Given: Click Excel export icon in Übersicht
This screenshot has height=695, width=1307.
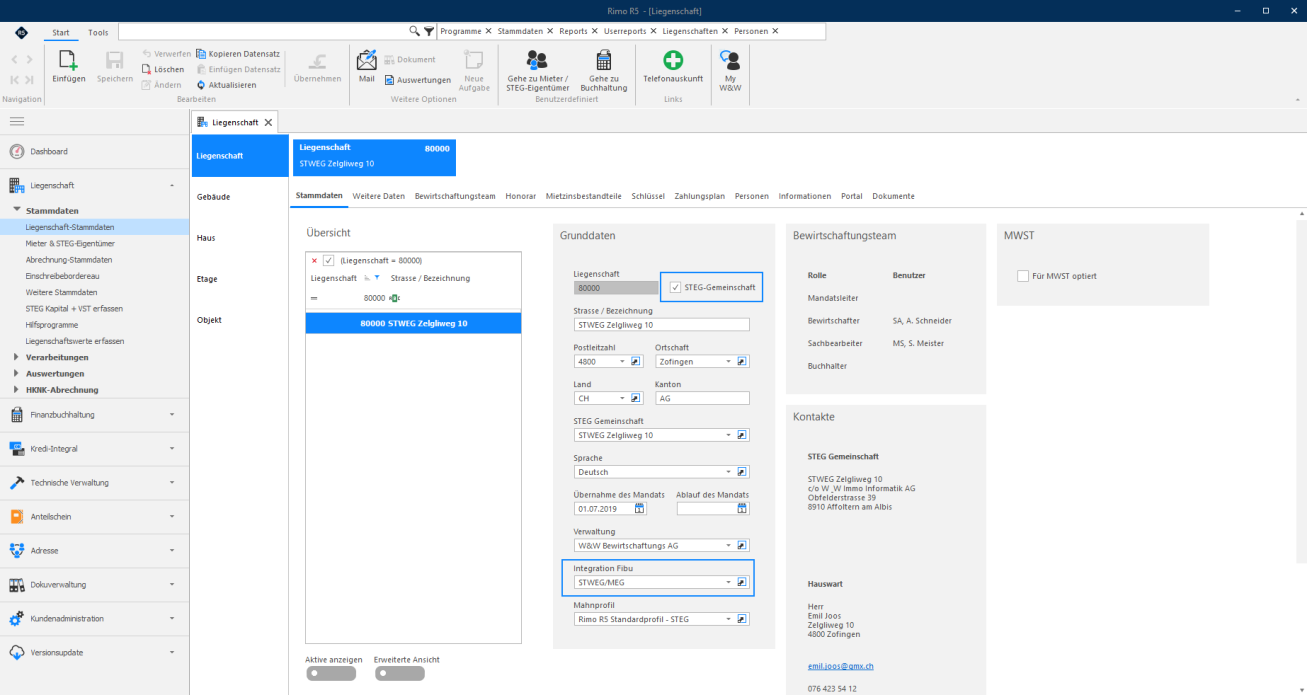Looking at the screenshot, I should [394, 298].
